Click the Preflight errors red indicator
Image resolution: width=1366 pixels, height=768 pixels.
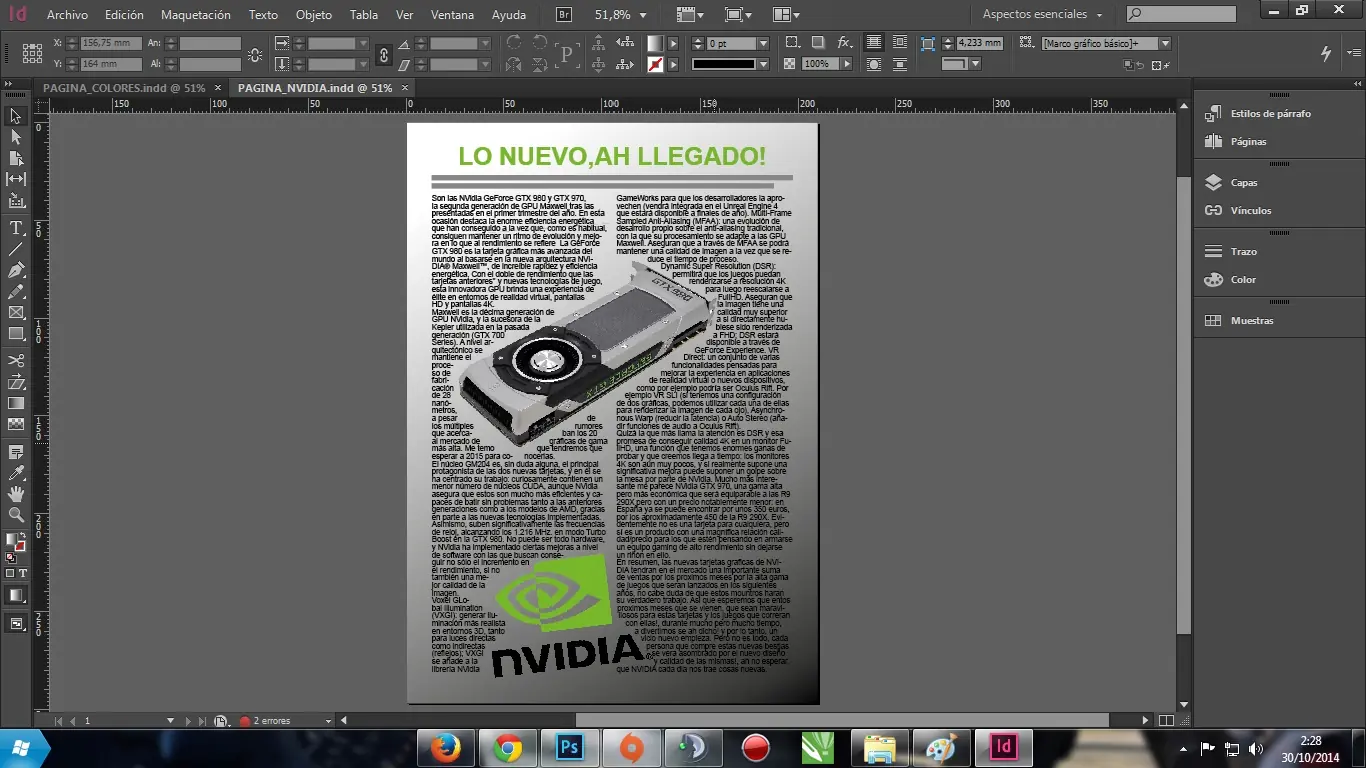[245, 721]
